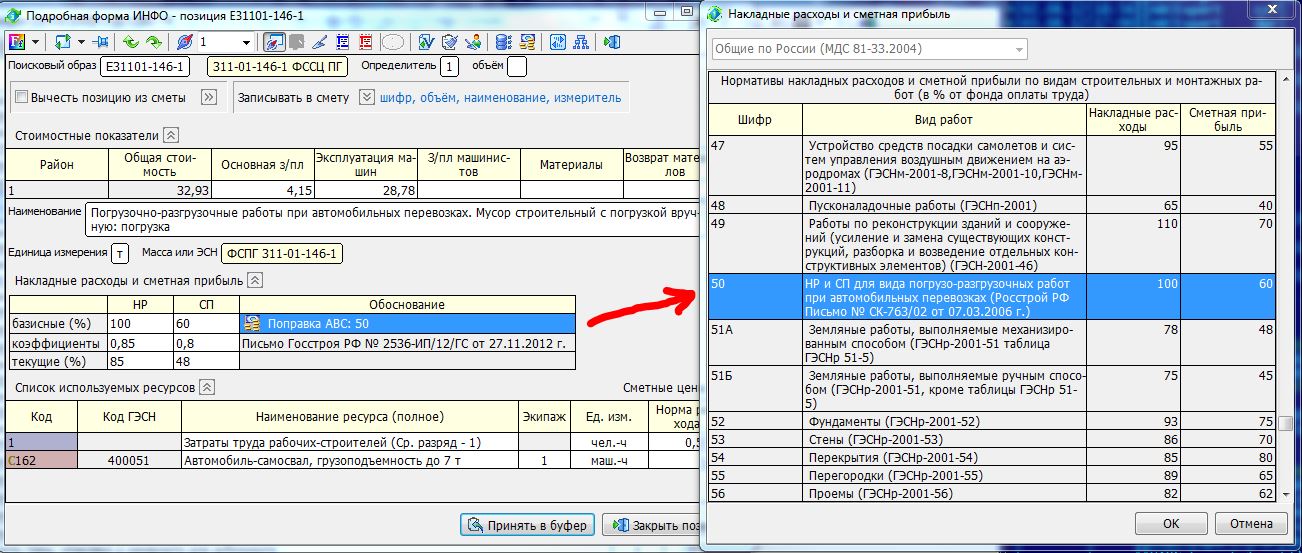
Task: Click the green refresh arrows toolbar icon
Action: tap(63, 43)
